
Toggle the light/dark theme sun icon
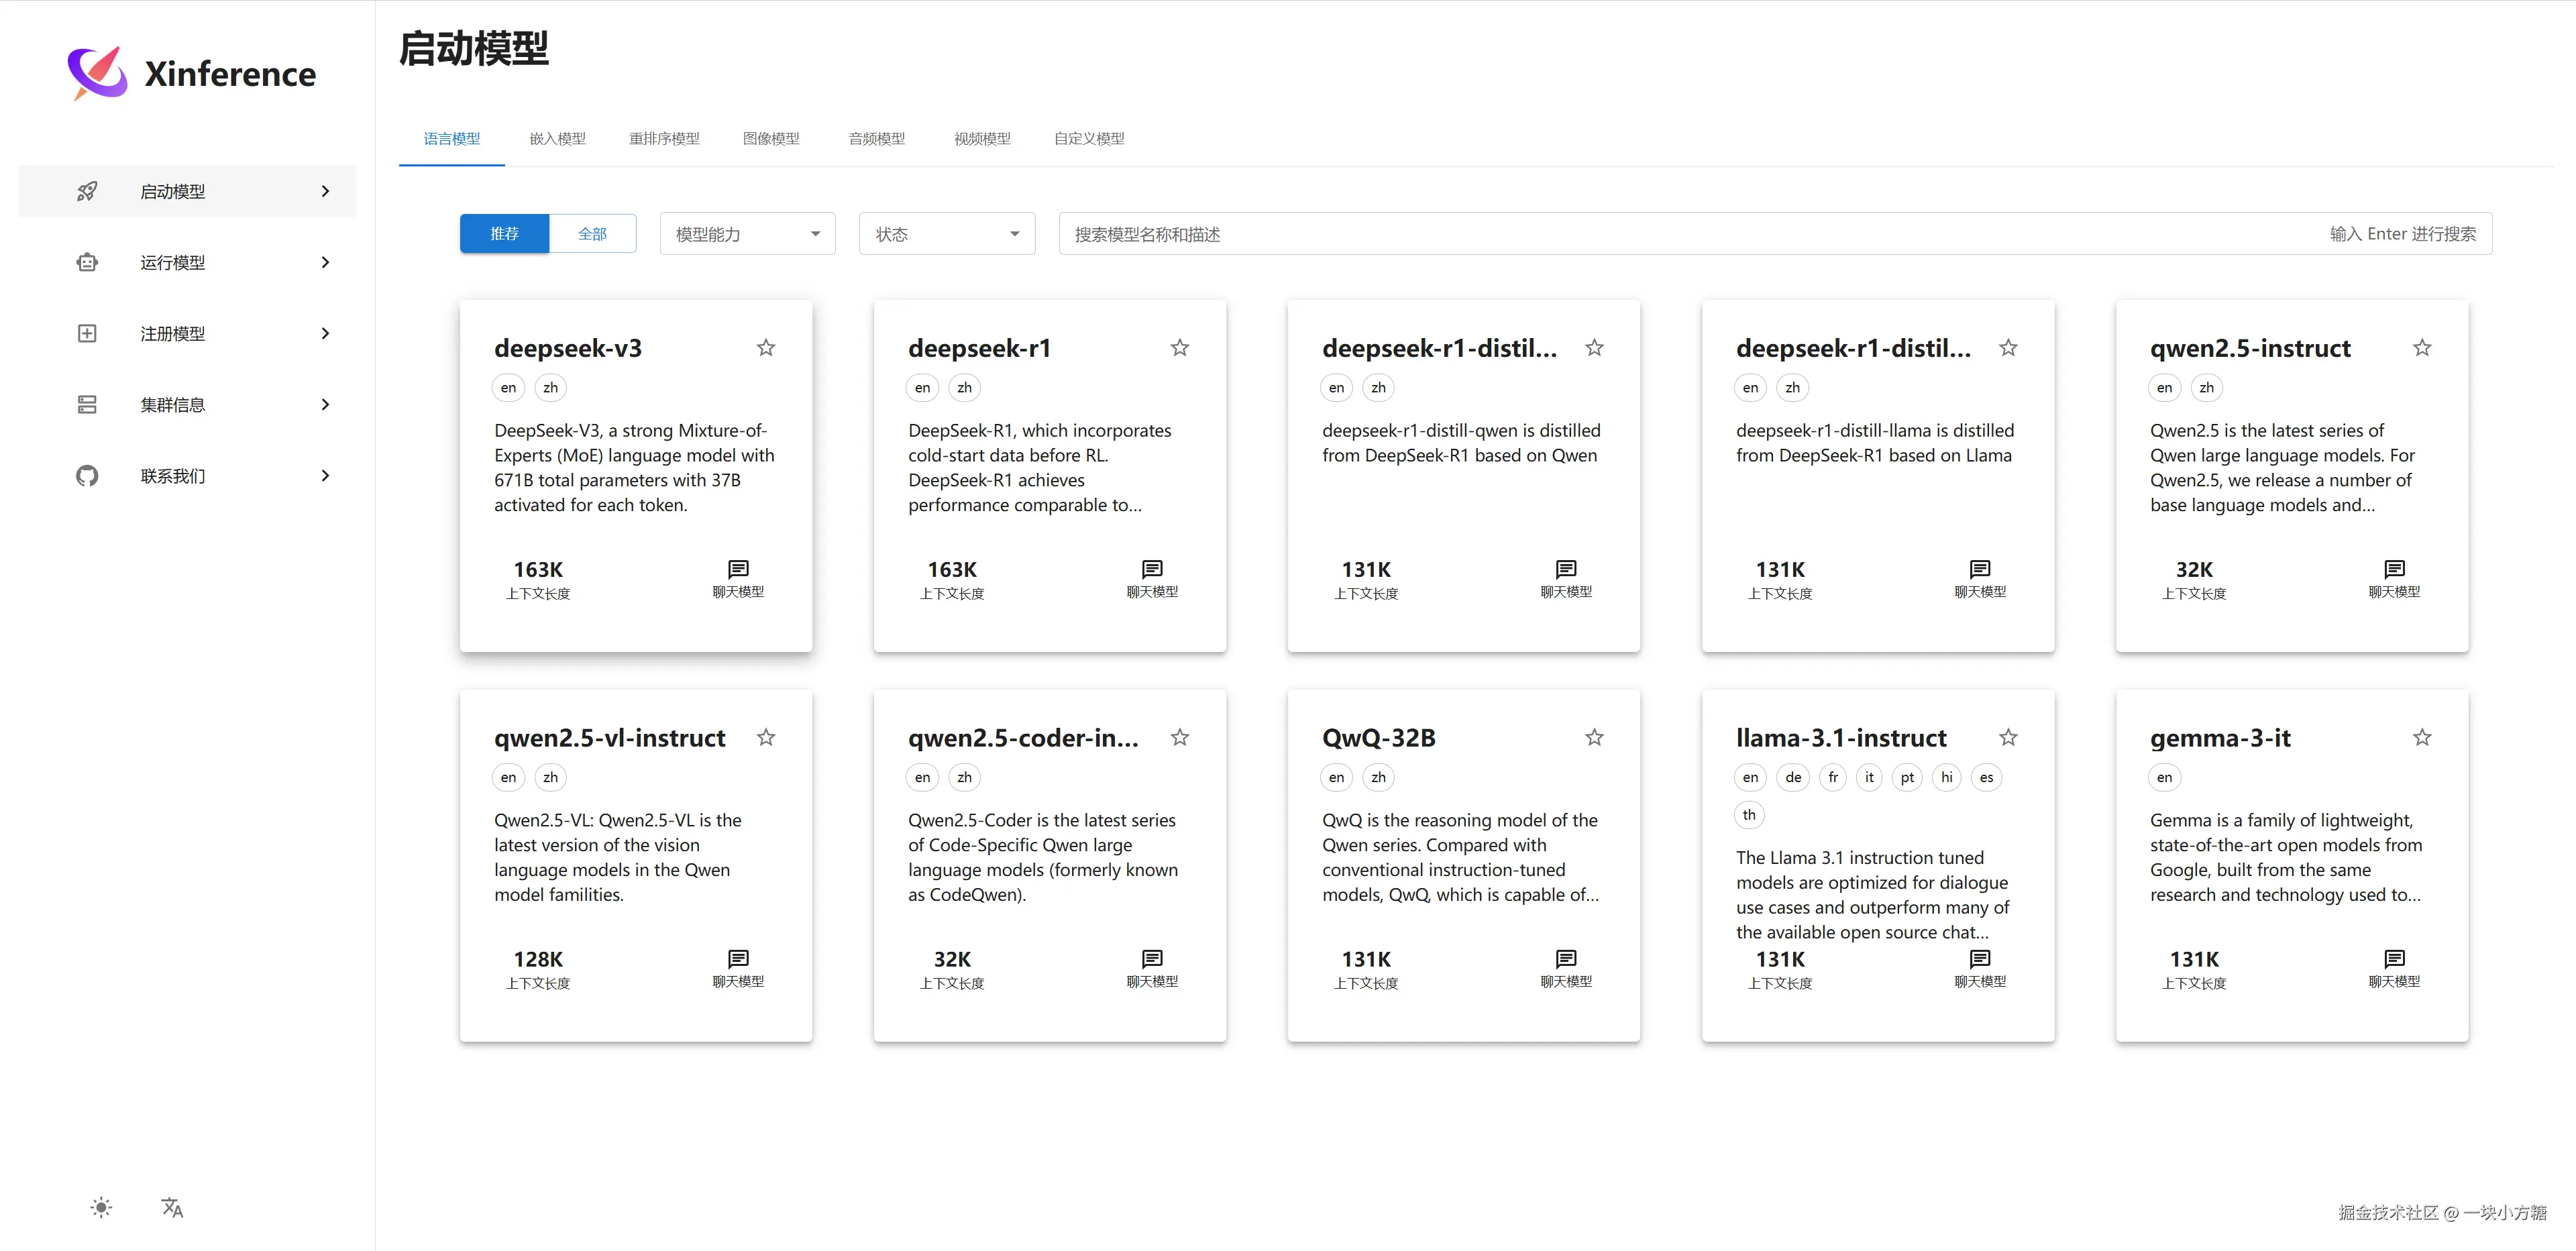(101, 1207)
